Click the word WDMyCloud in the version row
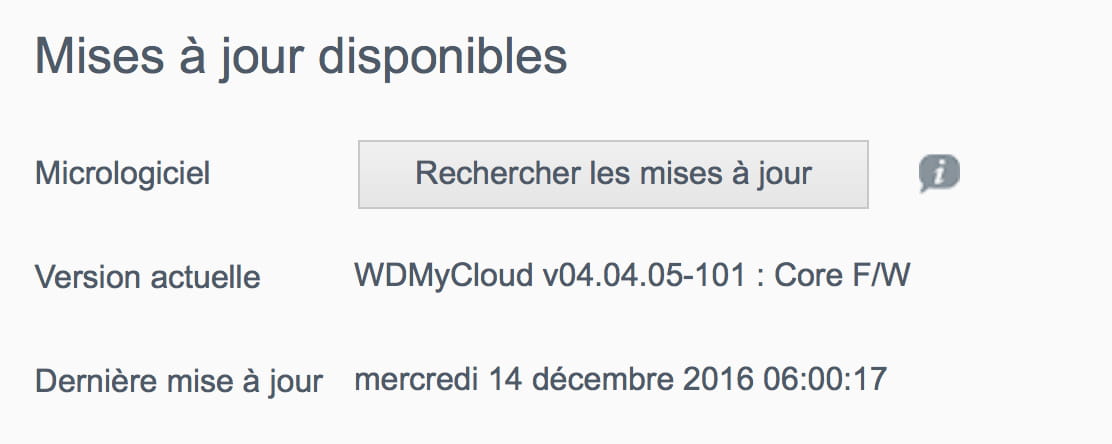 443,275
